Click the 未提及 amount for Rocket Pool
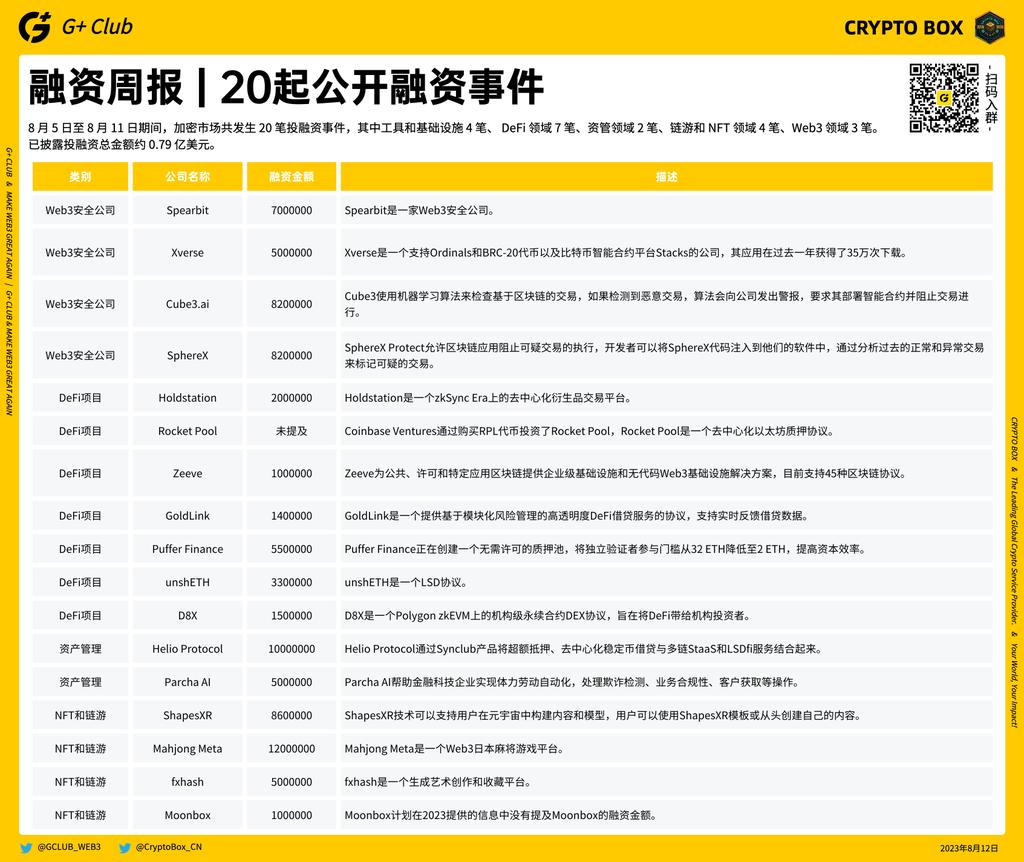 (291, 431)
